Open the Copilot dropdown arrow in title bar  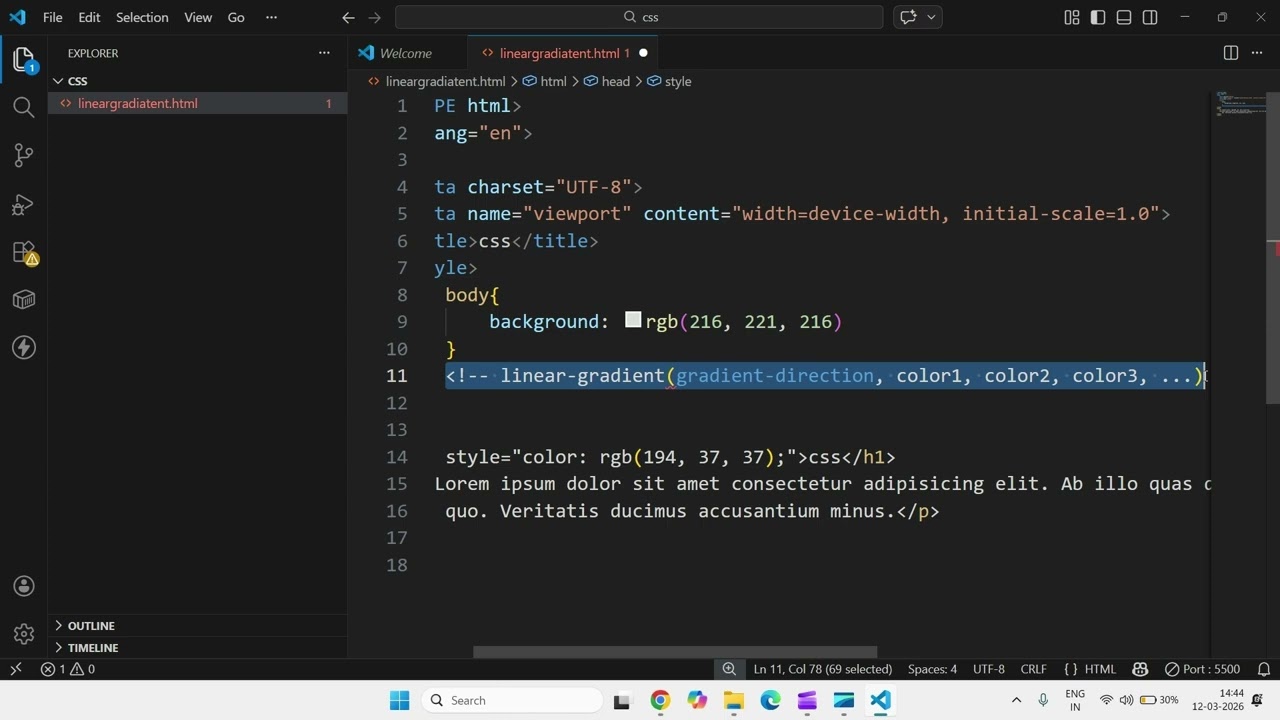tap(932, 17)
